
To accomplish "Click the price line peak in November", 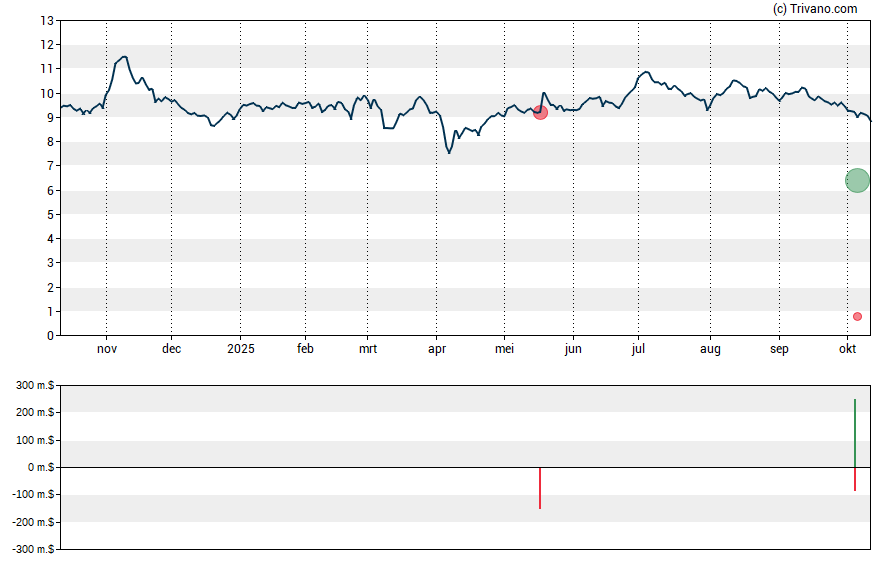I will (123, 57).
